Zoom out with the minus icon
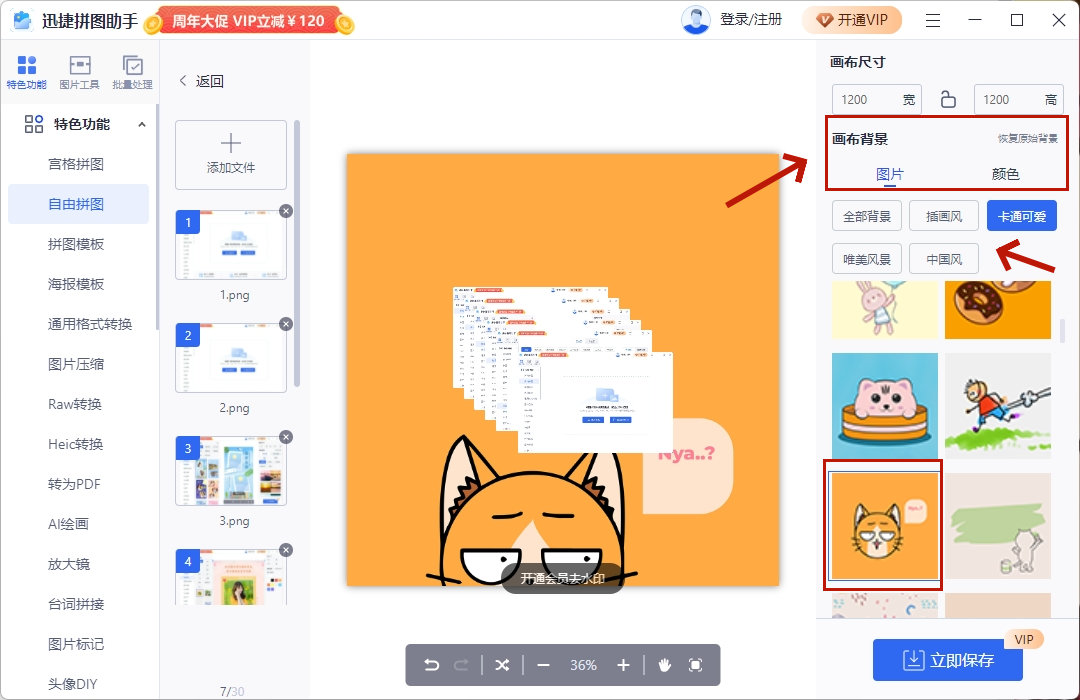Image resolution: width=1080 pixels, height=700 pixels. (543, 665)
